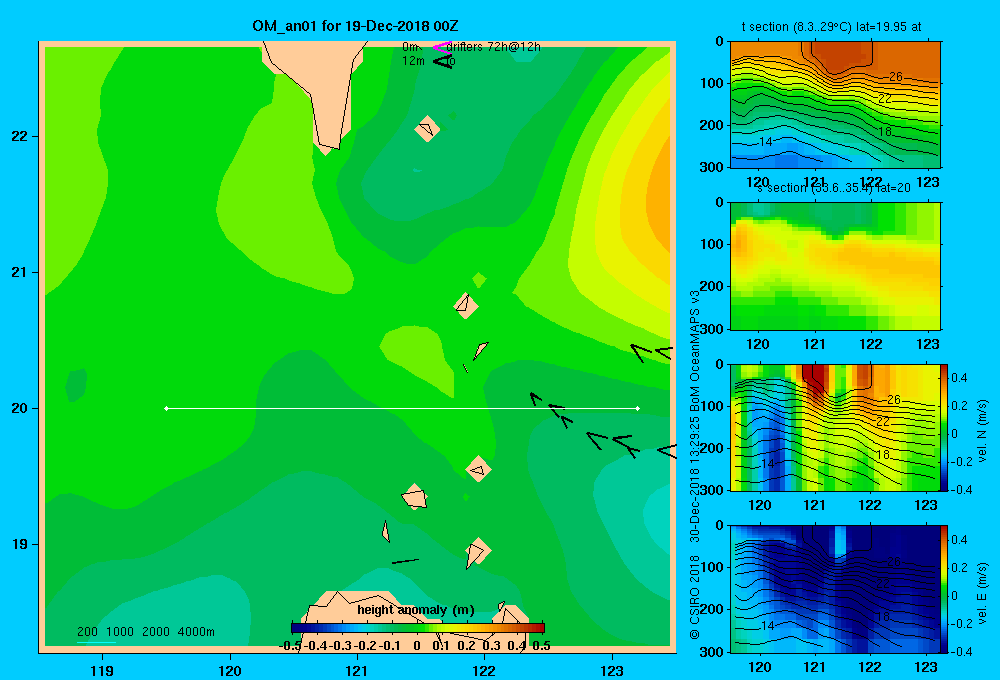Click the '0m' legend label
This screenshot has height=680, width=1000.
coord(410,47)
